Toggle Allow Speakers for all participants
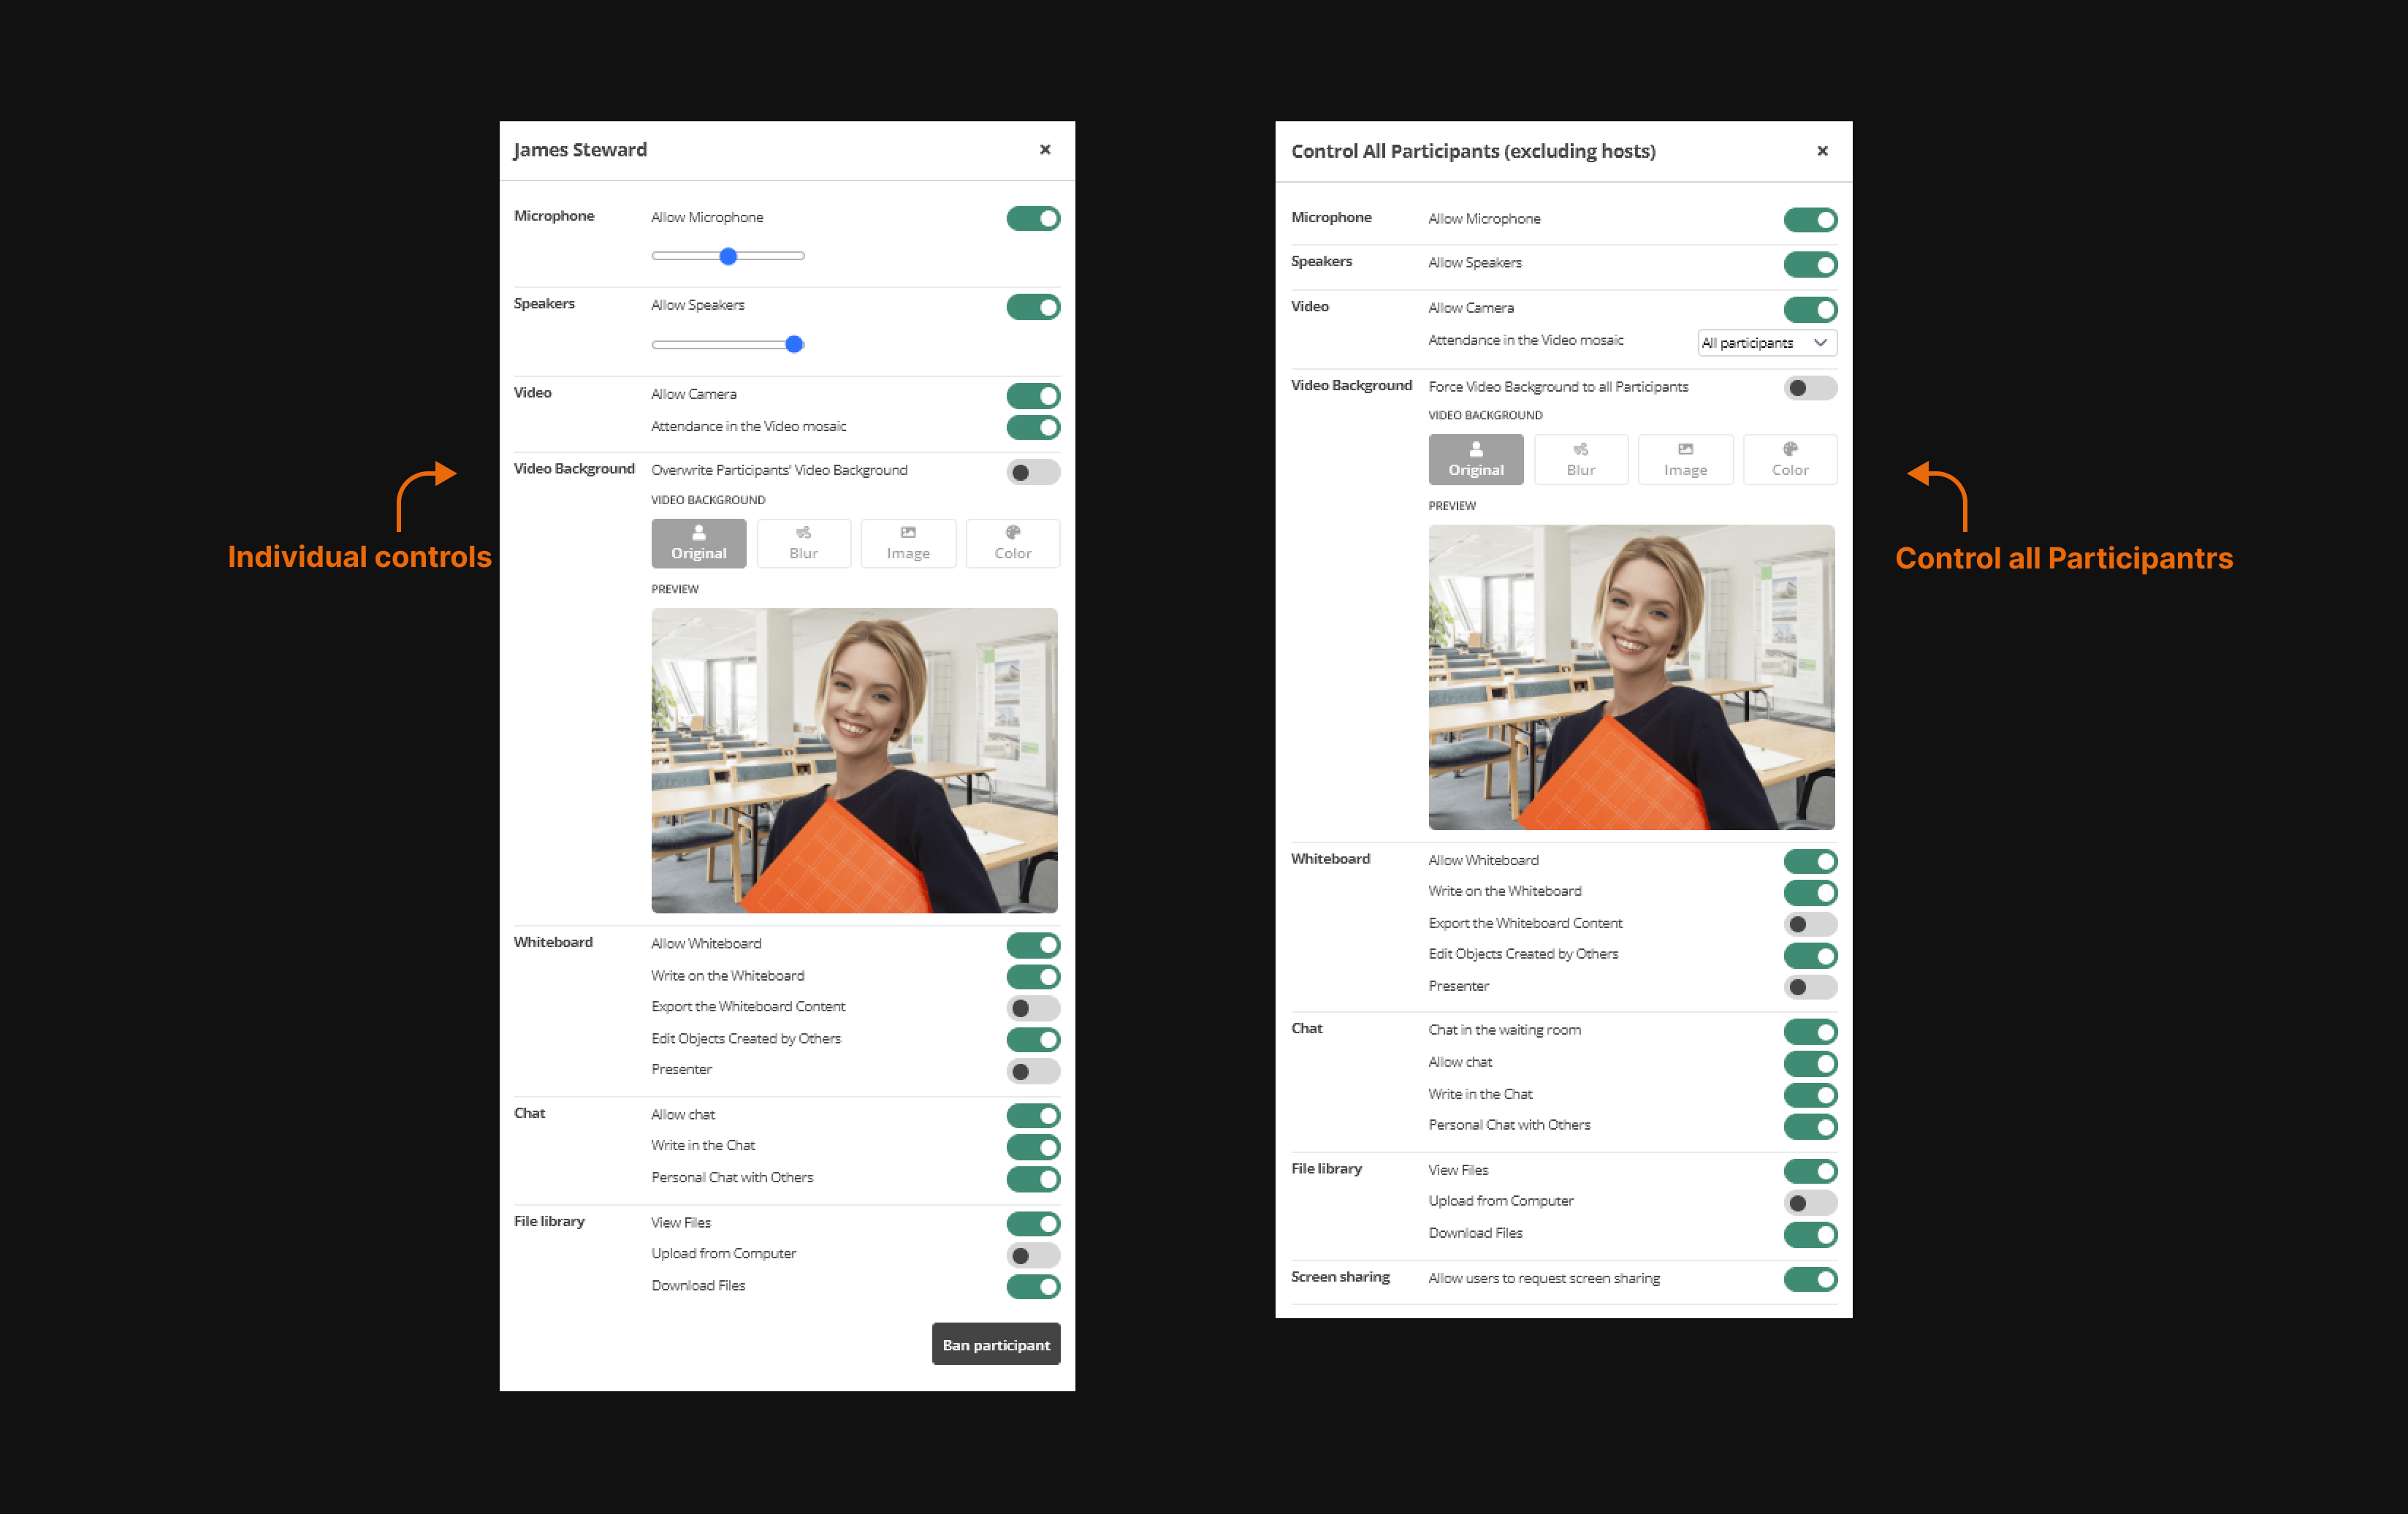Screen dimensions: 2408x1514 pos(1810,265)
